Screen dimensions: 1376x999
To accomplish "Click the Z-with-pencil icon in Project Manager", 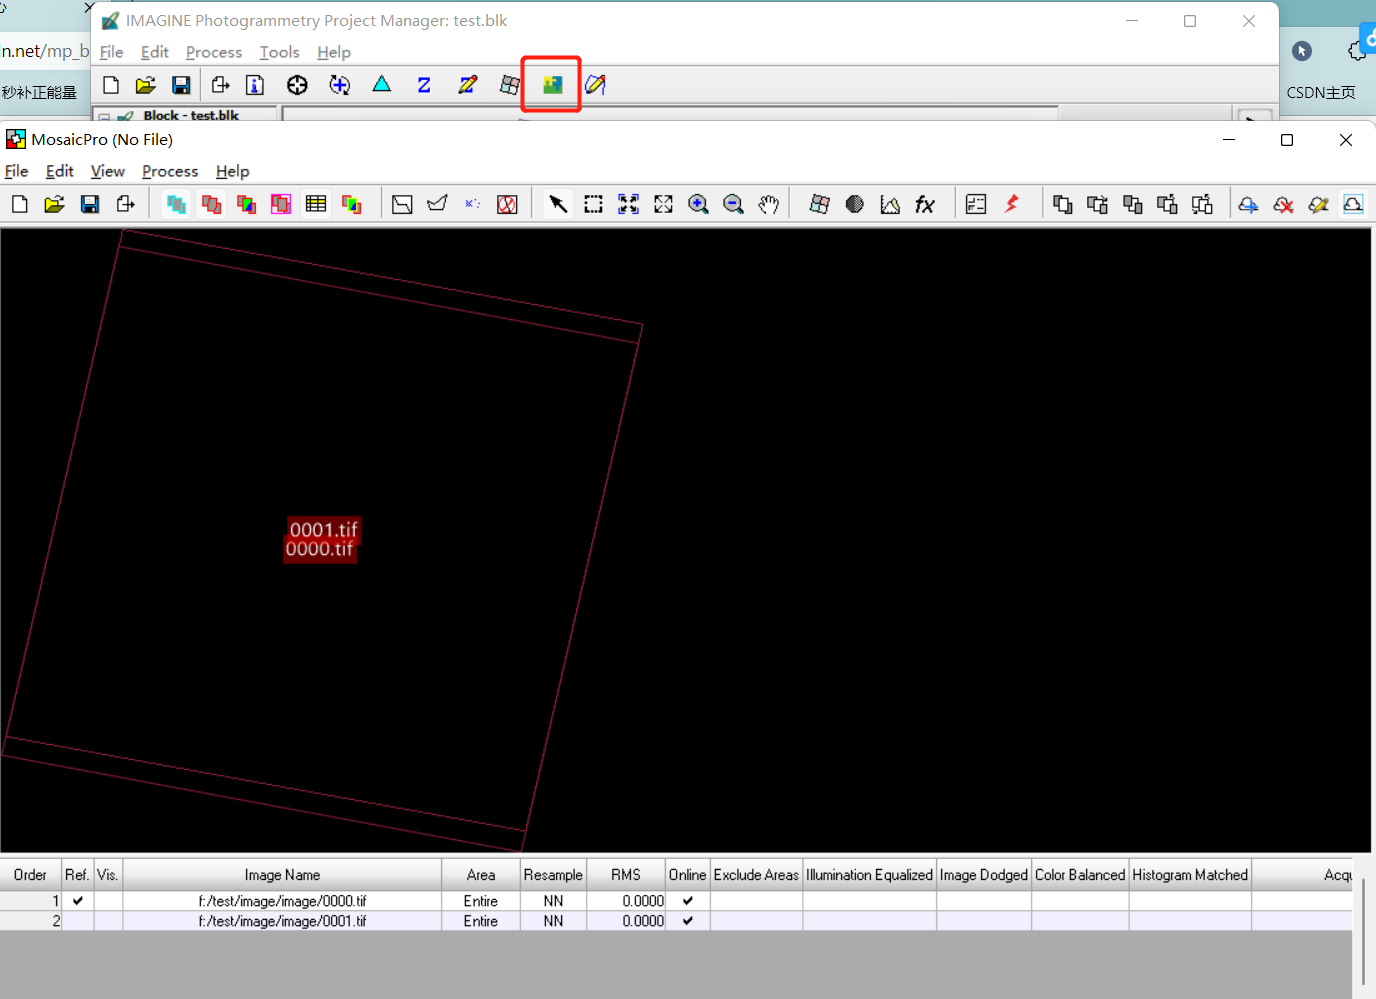I will pos(467,85).
